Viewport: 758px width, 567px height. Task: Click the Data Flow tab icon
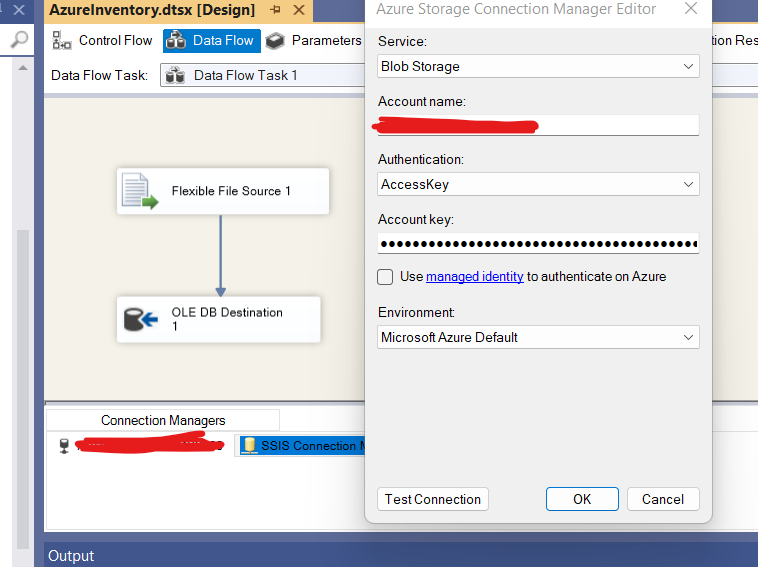pos(176,41)
